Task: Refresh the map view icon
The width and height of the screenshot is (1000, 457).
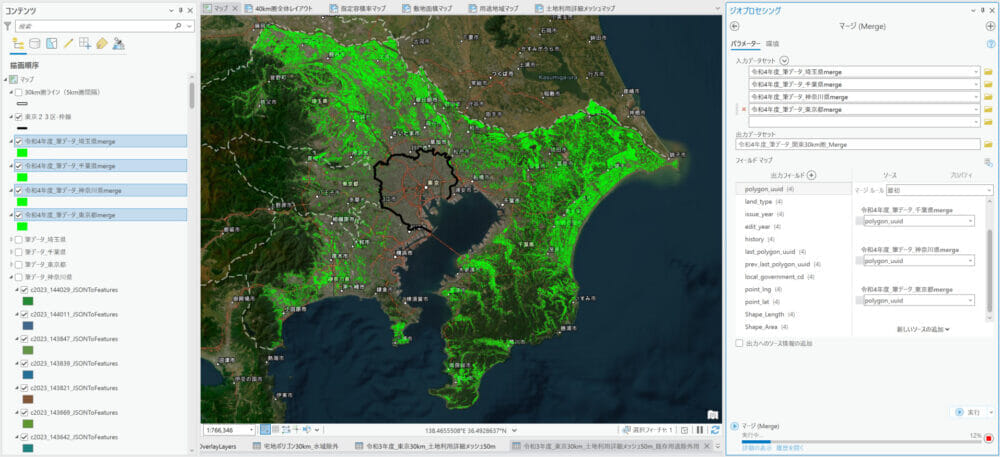Action: click(x=715, y=430)
